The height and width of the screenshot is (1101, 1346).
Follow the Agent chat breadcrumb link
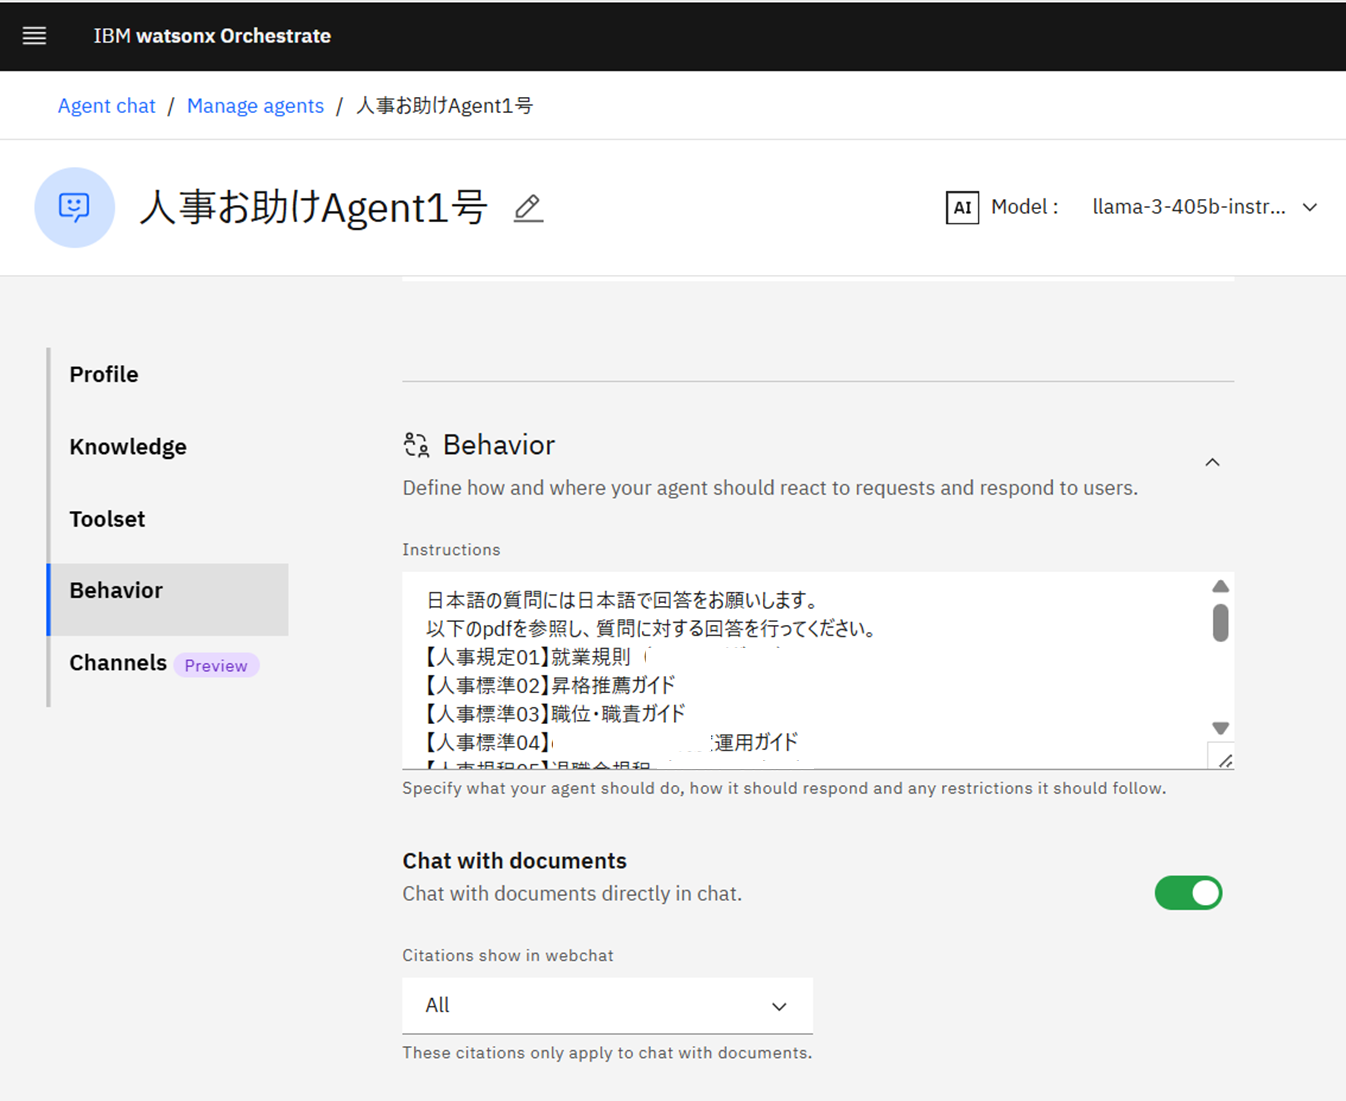pos(107,106)
